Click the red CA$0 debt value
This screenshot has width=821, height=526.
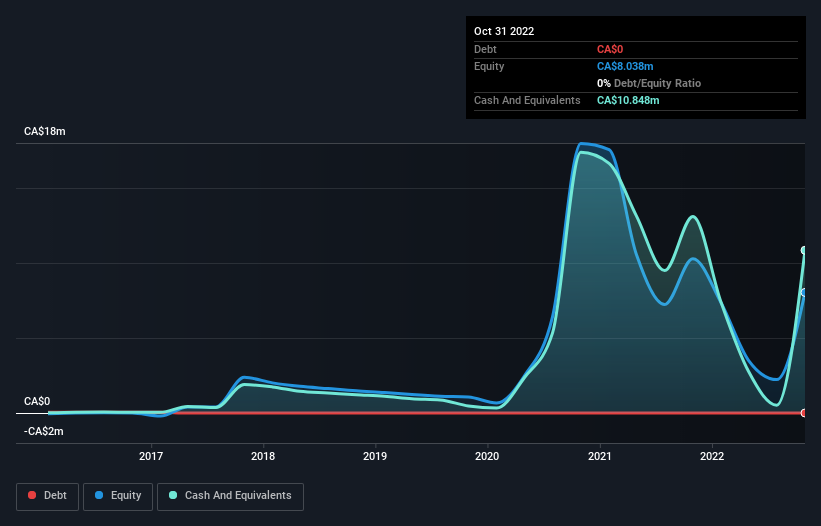coord(610,49)
